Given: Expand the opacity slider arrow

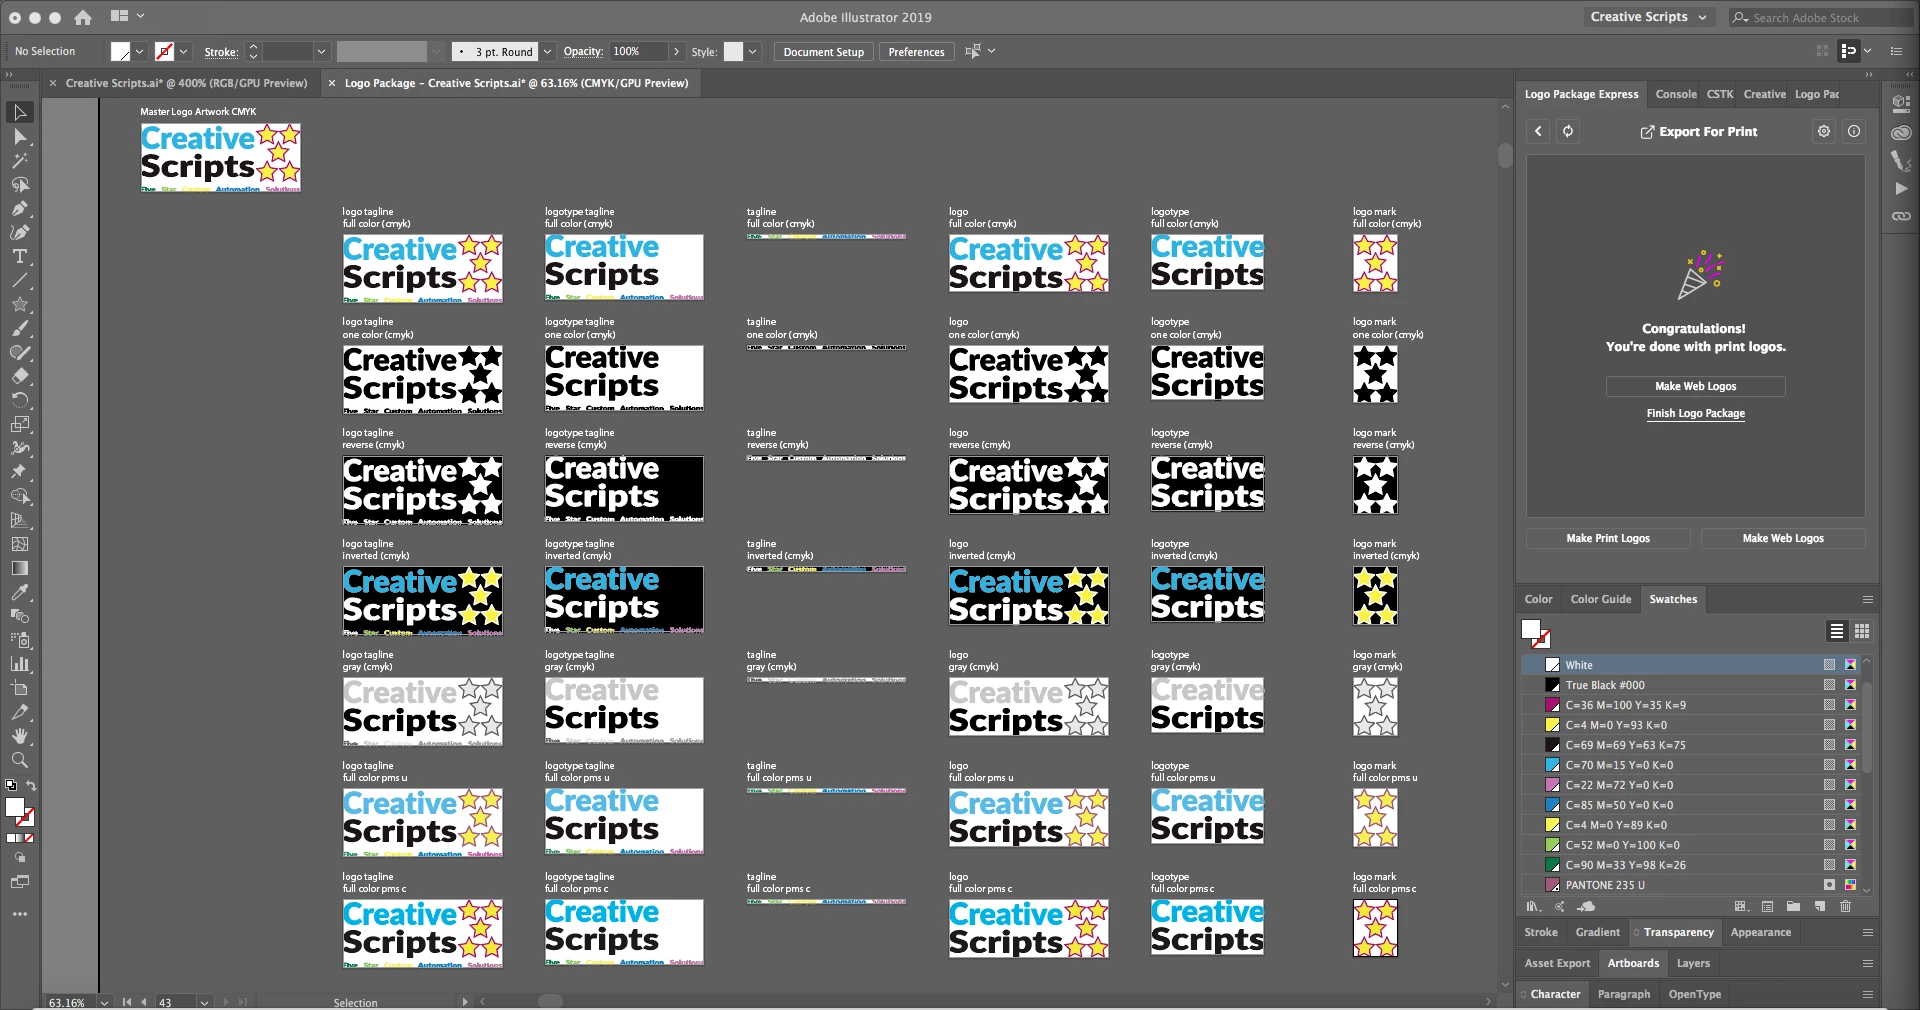Looking at the screenshot, I should 677,52.
